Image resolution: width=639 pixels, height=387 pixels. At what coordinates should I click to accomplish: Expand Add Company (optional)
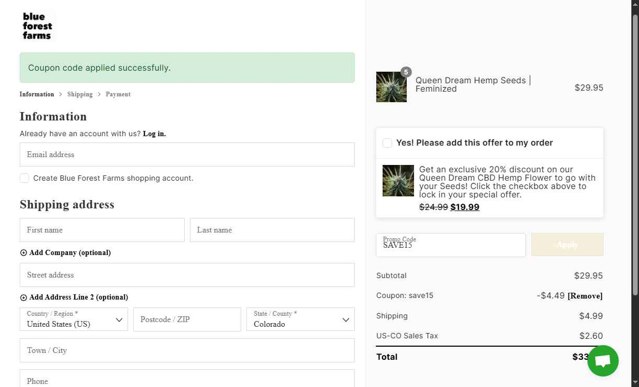tap(70, 253)
